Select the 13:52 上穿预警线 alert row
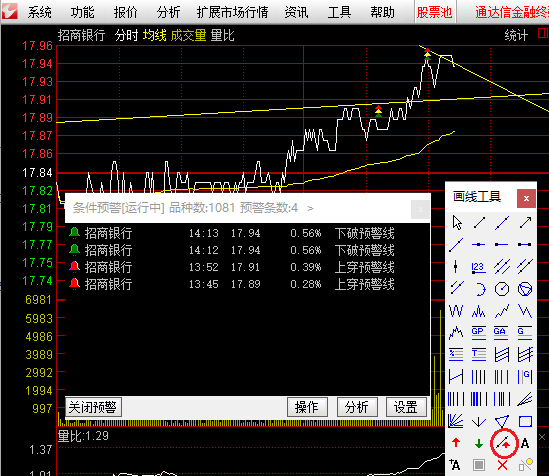Image resolution: width=549 pixels, height=476 pixels. [x=247, y=267]
